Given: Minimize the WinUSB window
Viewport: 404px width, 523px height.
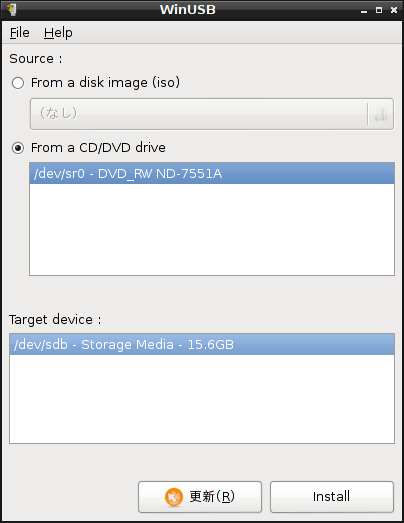Looking at the screenshot, I should point(364,10).
